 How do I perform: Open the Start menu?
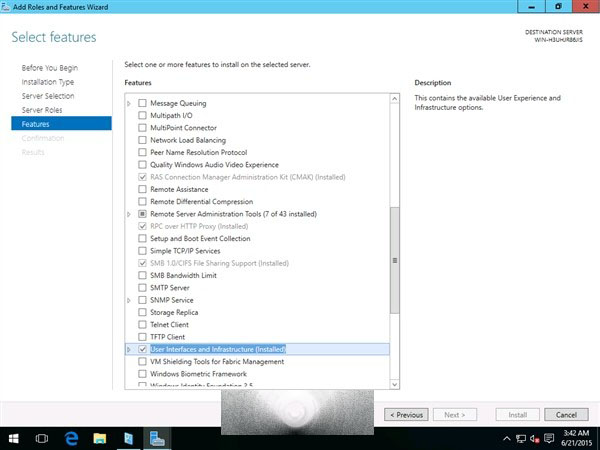pyautogui.click(x=14, y=439)
